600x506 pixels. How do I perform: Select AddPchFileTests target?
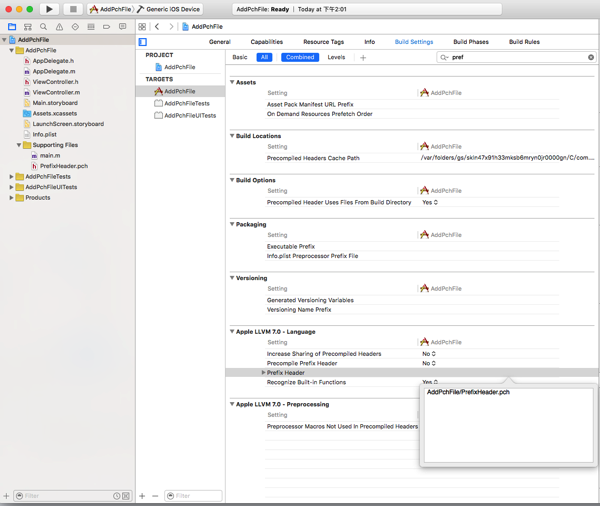182,103
